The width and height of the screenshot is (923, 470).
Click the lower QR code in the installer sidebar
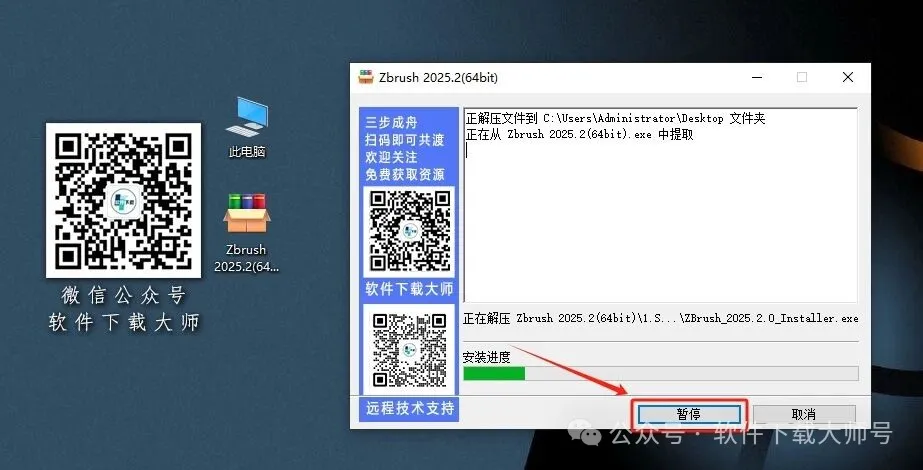[x=410, y=349]
